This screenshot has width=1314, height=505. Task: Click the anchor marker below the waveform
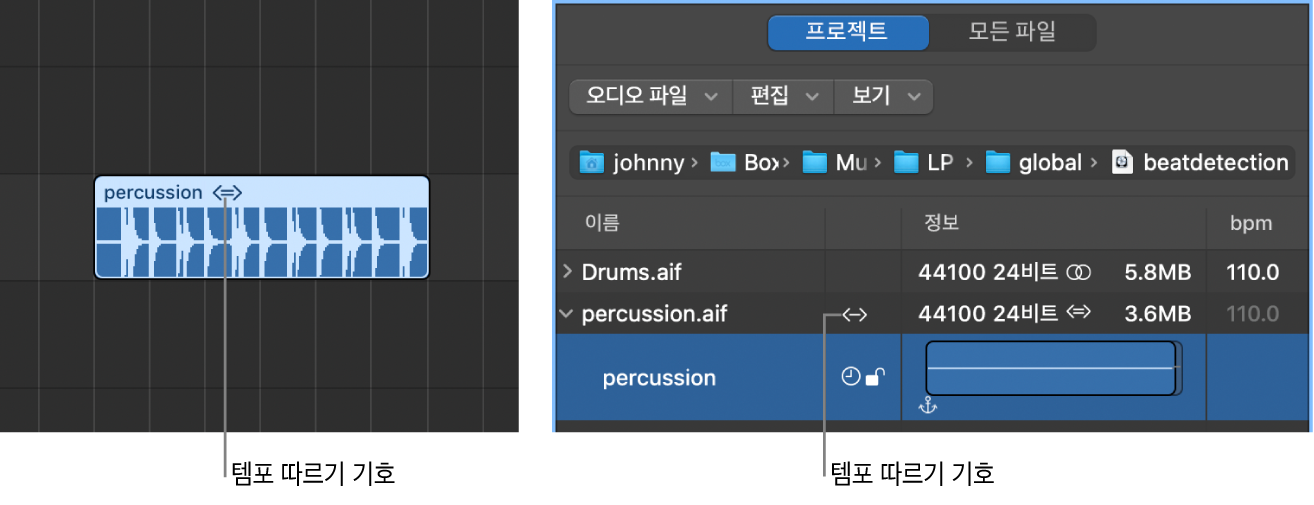click(x=928, y=405)
